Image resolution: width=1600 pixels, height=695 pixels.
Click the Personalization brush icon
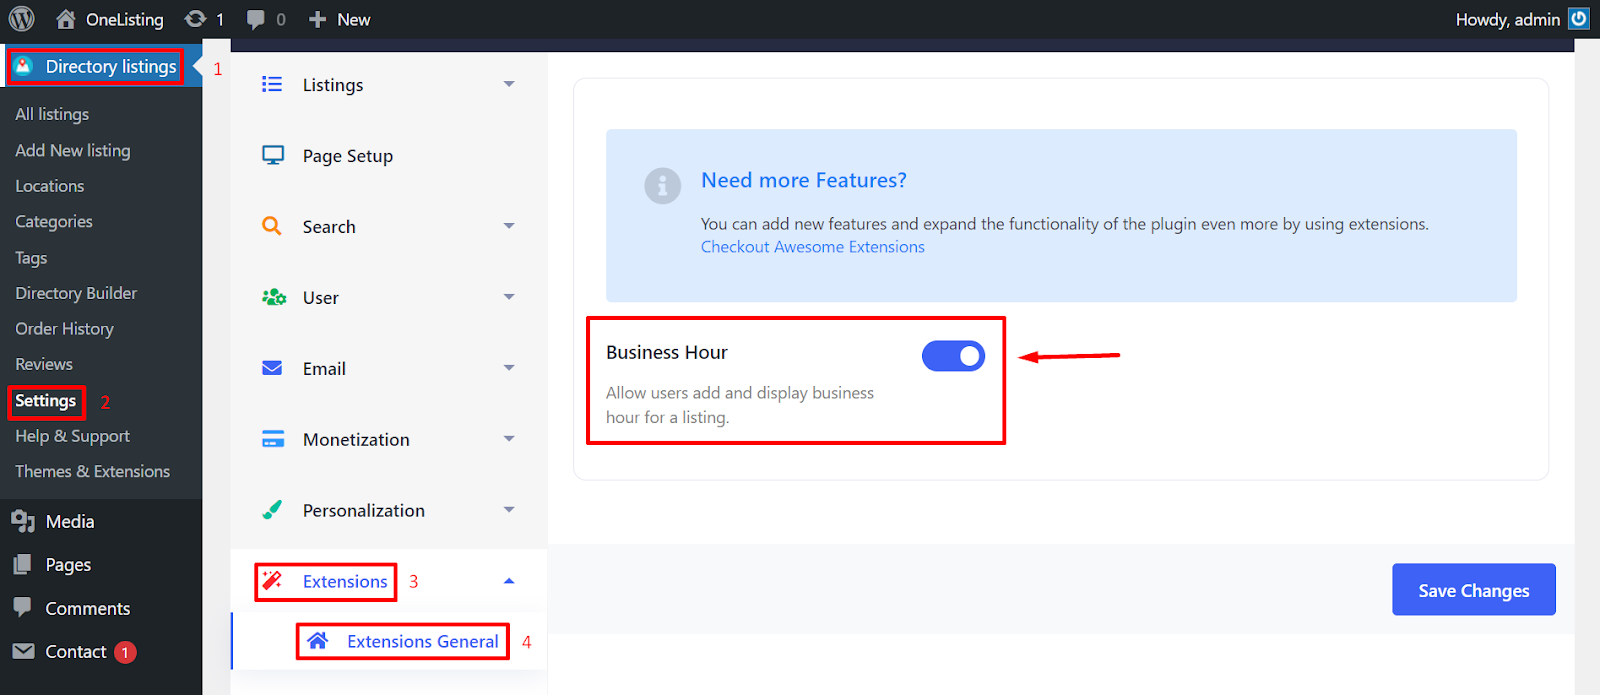(x=272, y=510)
